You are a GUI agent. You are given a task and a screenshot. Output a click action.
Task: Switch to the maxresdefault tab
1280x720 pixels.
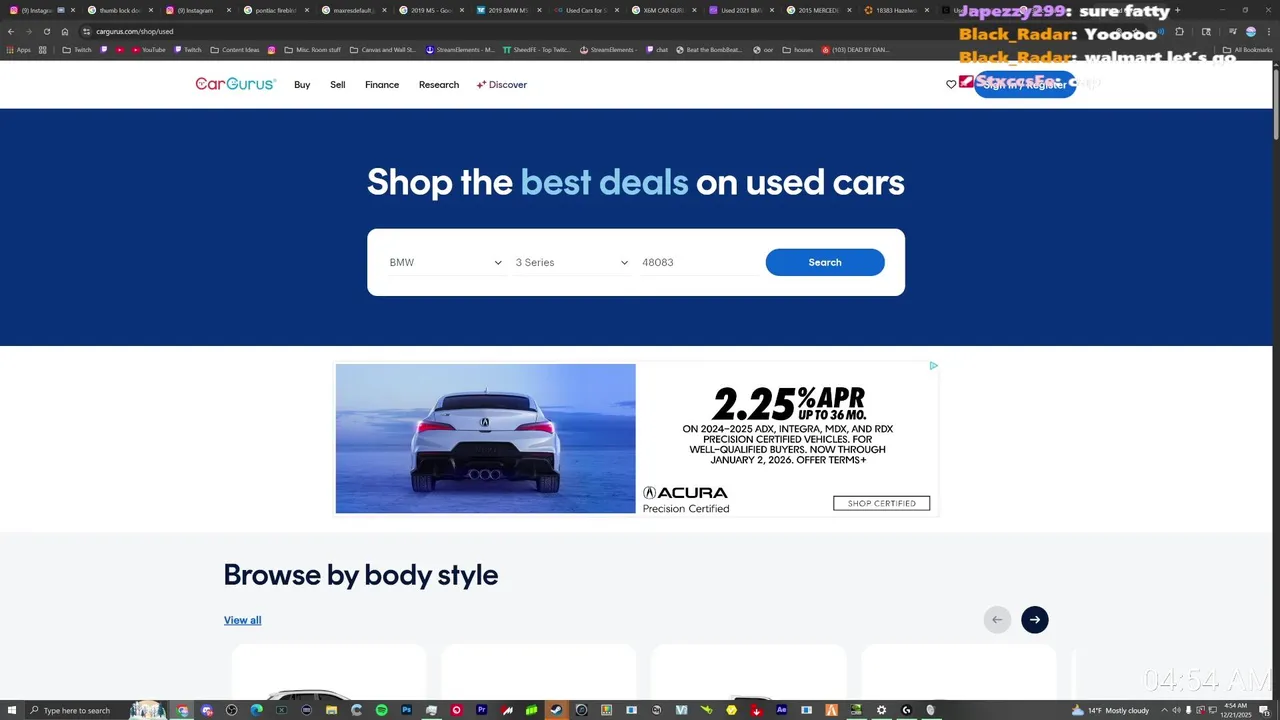pos(352,10)
